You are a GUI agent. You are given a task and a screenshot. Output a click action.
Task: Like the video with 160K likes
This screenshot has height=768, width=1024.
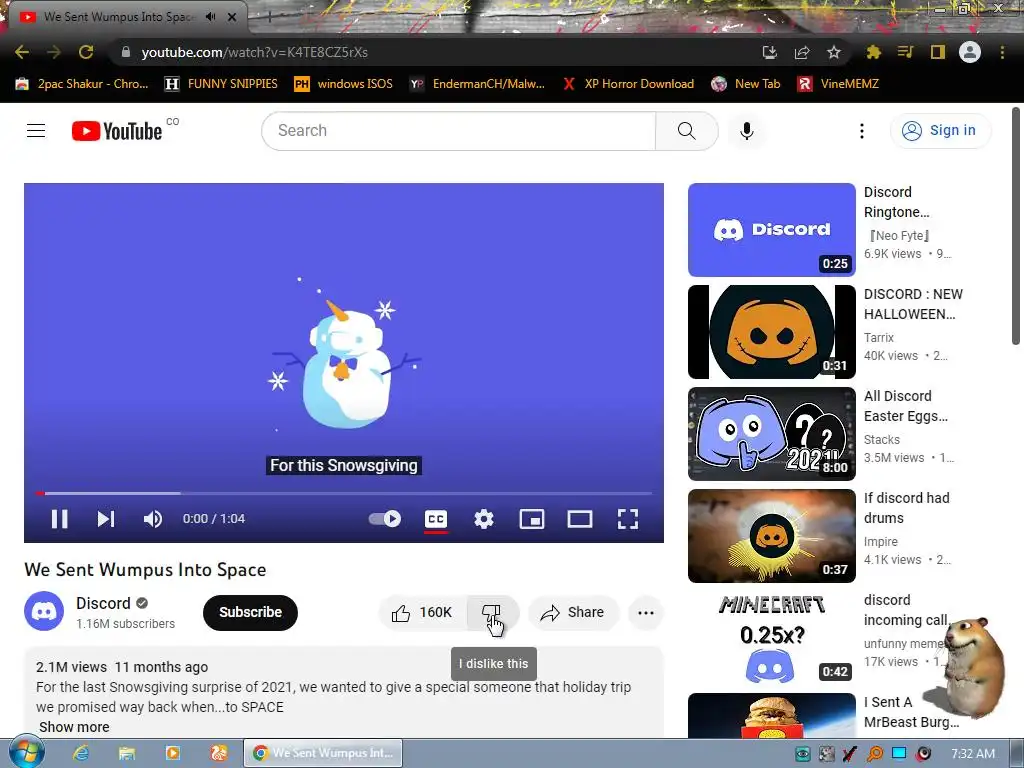tap(422, 613)
